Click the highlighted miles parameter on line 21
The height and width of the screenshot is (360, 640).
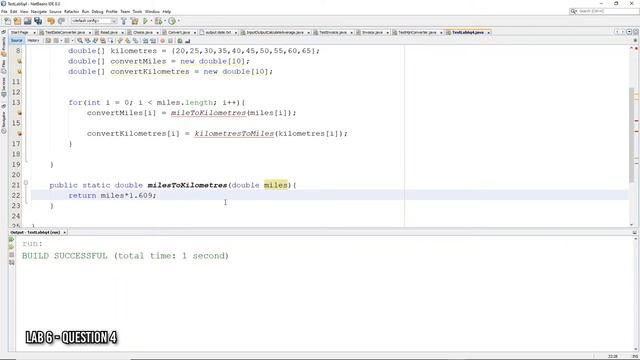(x=276, y=185)
